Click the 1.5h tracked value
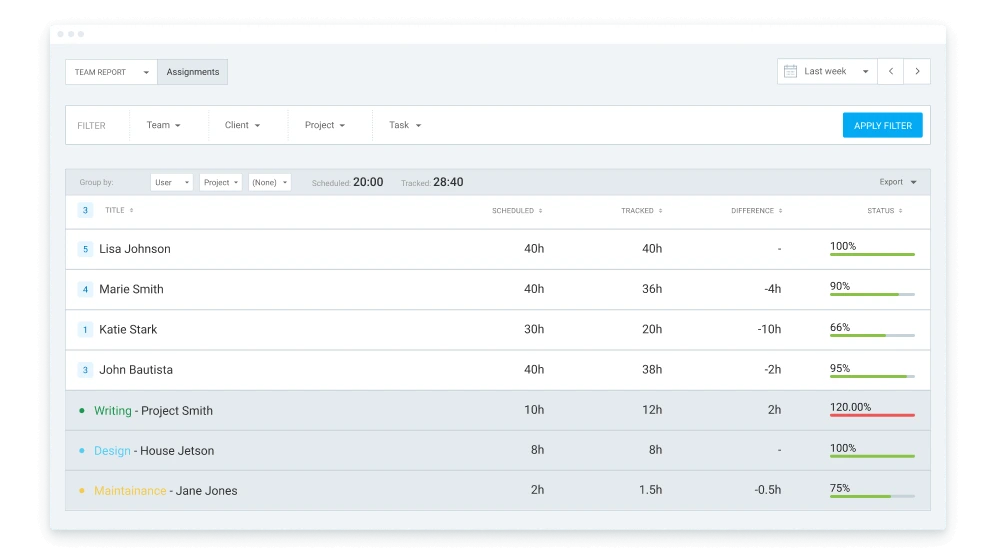The image size is (996, 554). [x=650, y=490]
